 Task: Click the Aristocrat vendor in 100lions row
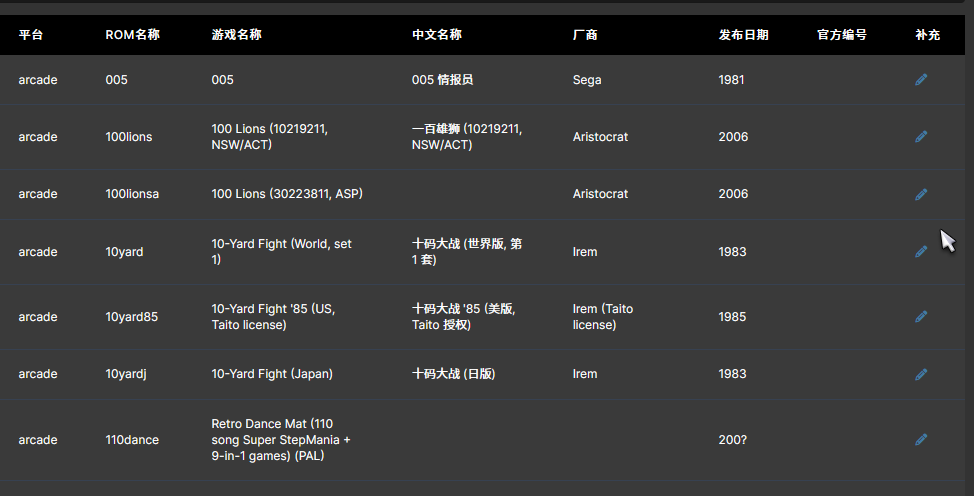pos(600,137)
